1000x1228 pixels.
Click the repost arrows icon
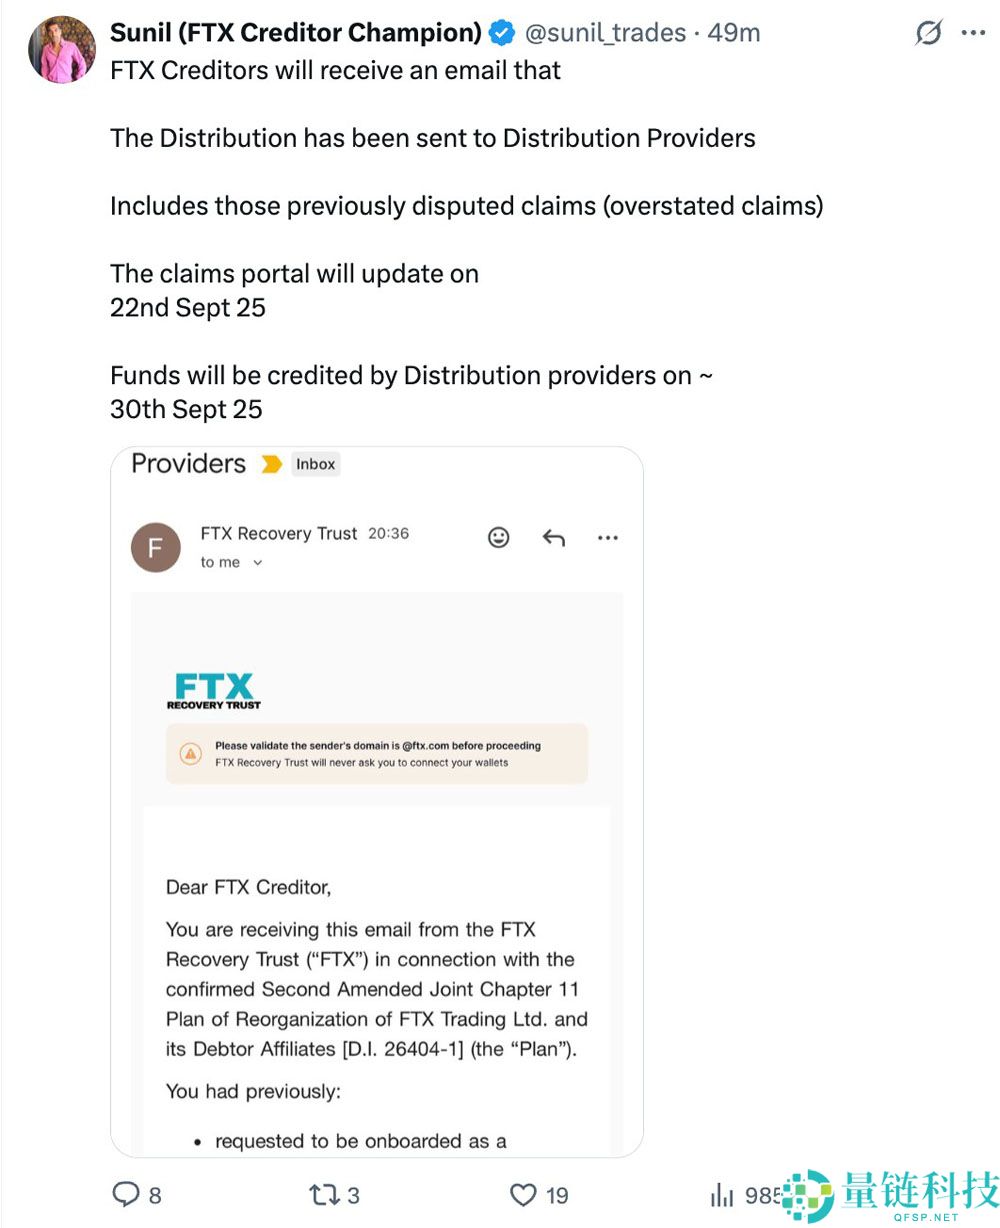[x=323, y=1194]
